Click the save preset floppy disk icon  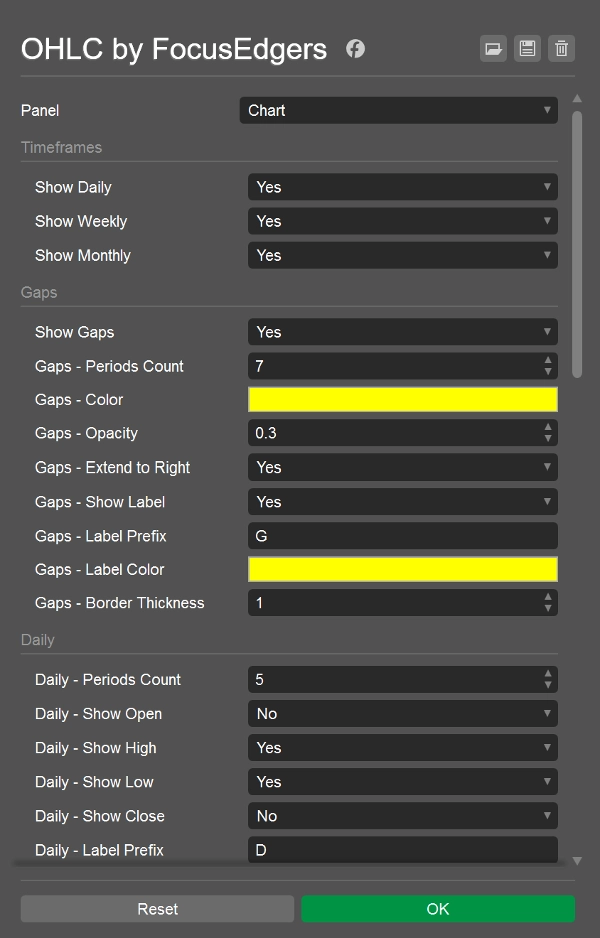[x=527, y=48]
